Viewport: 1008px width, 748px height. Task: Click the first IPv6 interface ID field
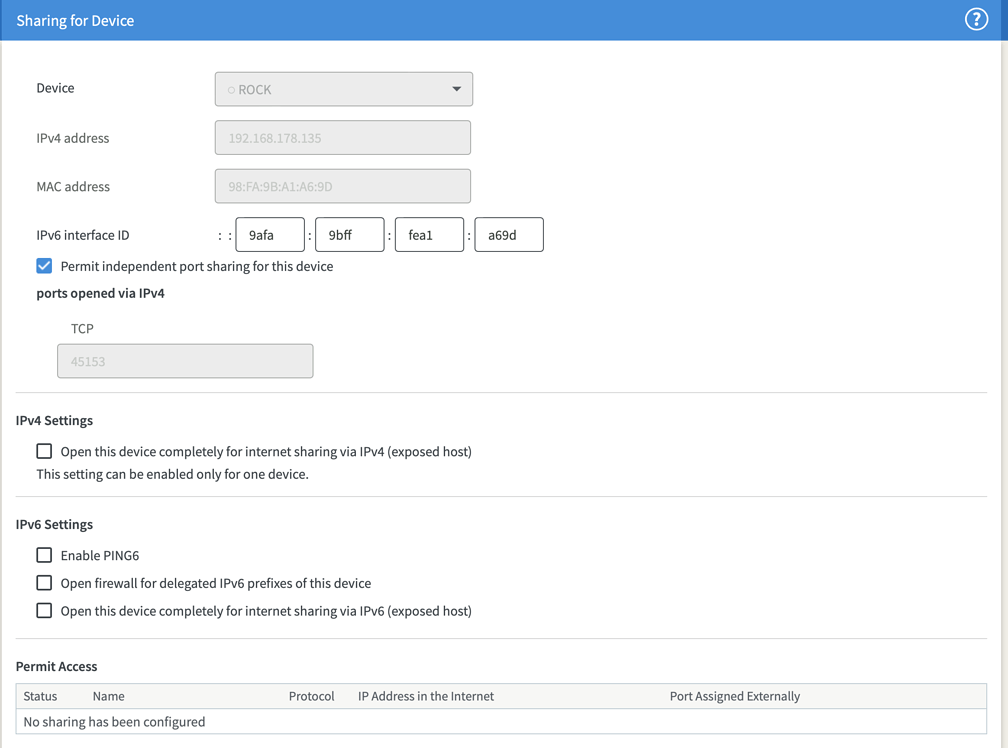point(269,234)
